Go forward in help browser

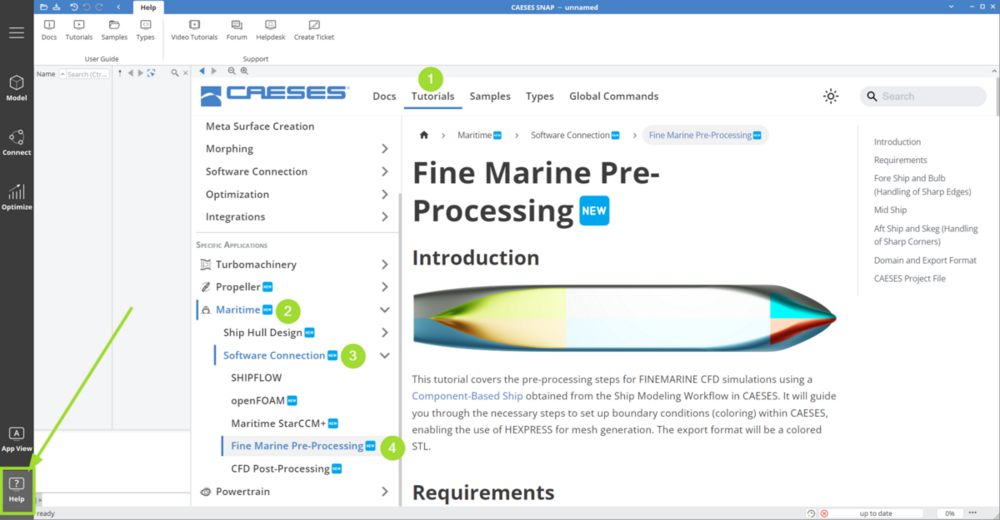click(214, 71)
